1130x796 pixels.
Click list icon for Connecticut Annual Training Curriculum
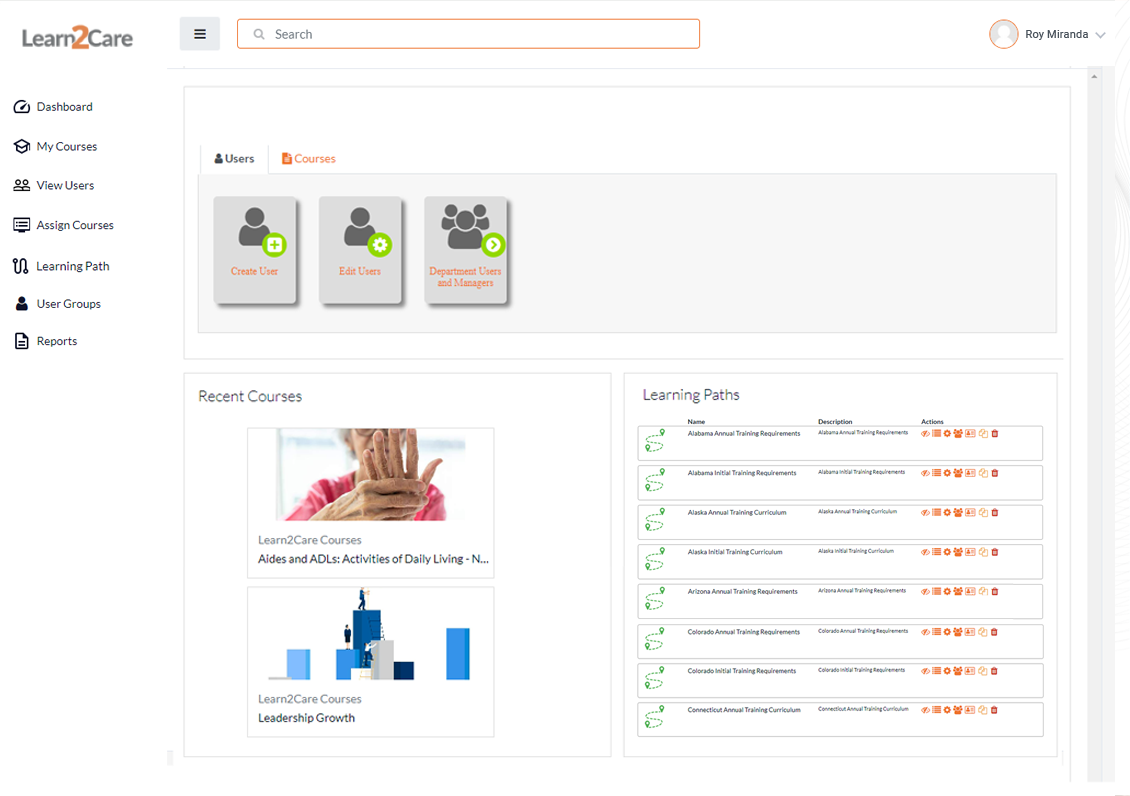[936, 710]
